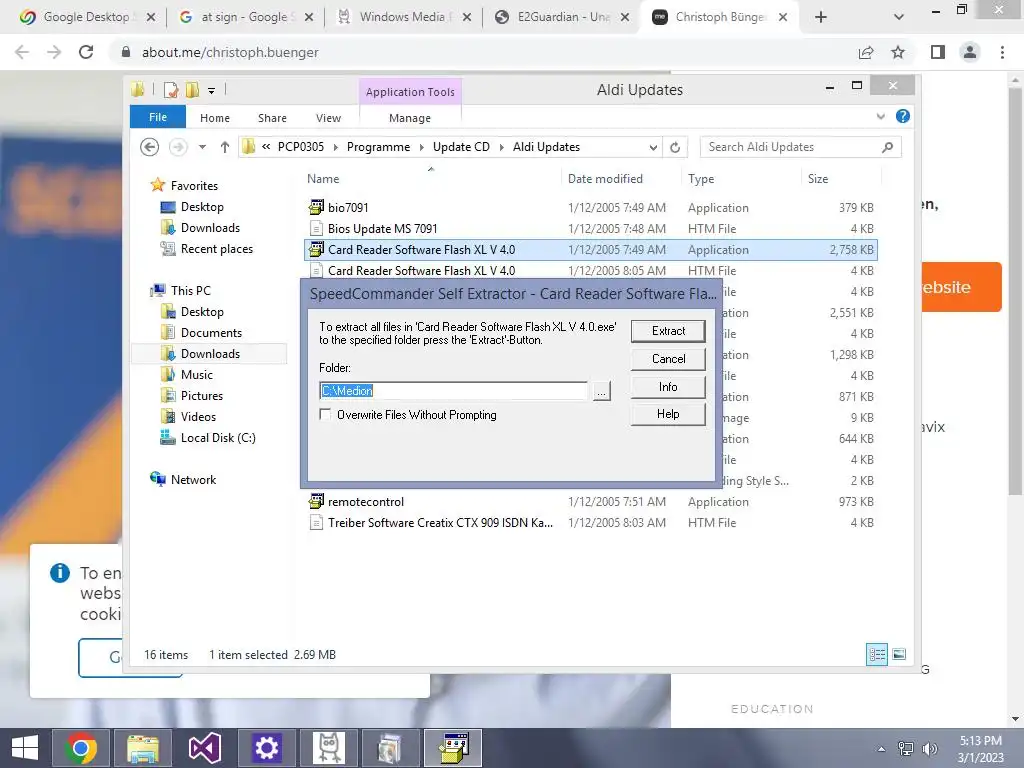Open Explorer help question mark
This screenshot has height=768, width=1024.
903,116
